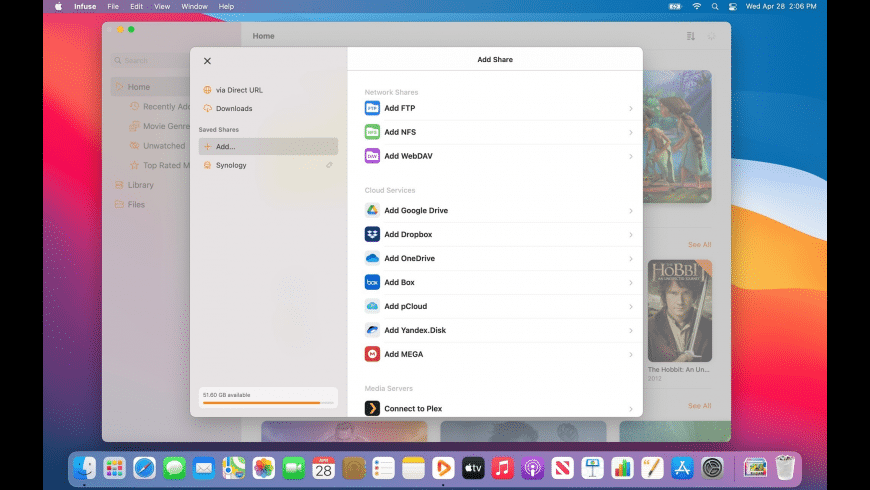This screenshot has width=870, height=490.
Task: Click the pCloud logo icon
Action: point(372,306)
